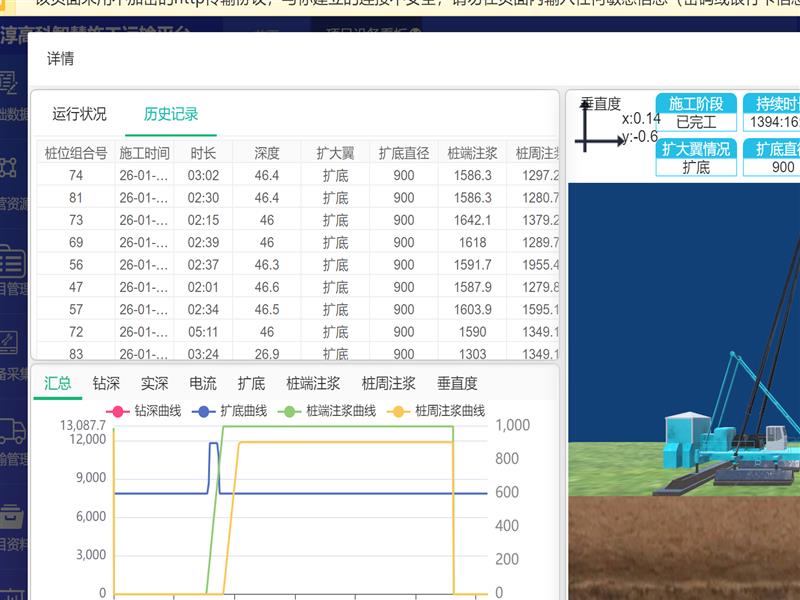The image size is (800, 600).
Task: Toggle the 扩底曲线 legend series
Action: (230, 411)
